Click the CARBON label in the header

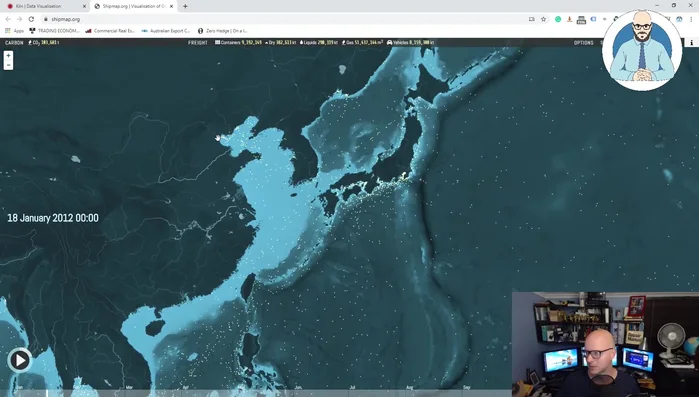[14, 43]
